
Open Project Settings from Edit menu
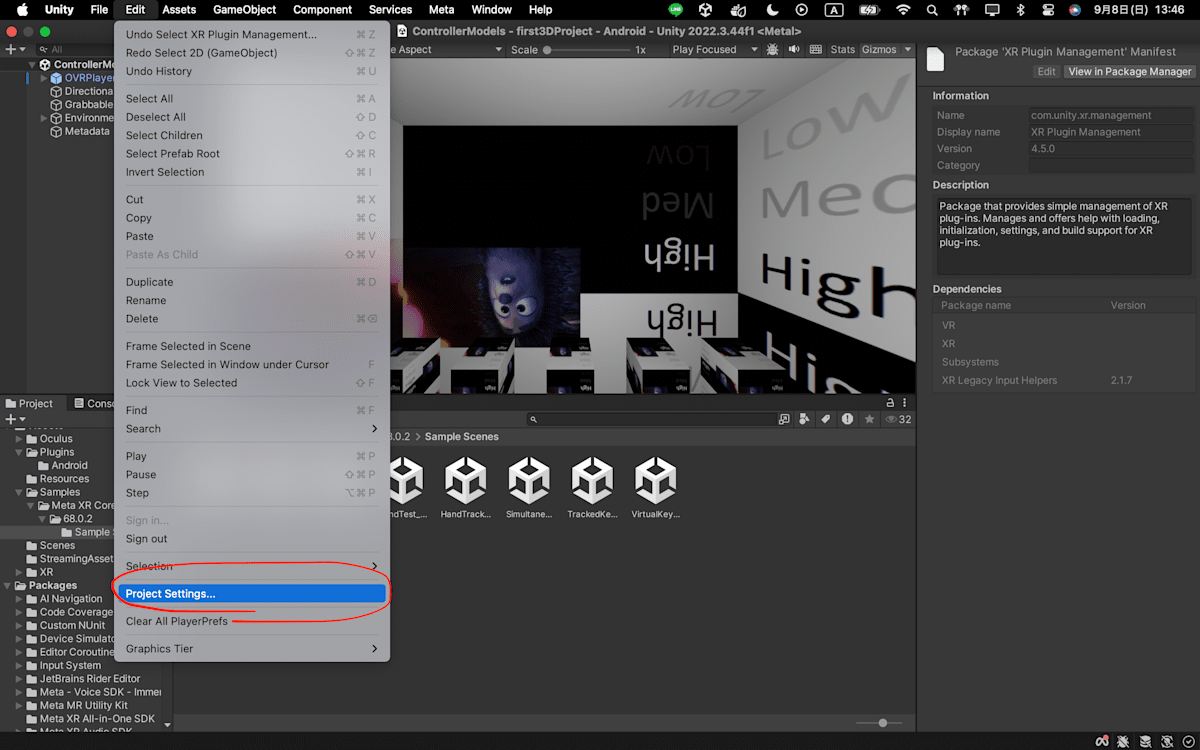(251, 594)
